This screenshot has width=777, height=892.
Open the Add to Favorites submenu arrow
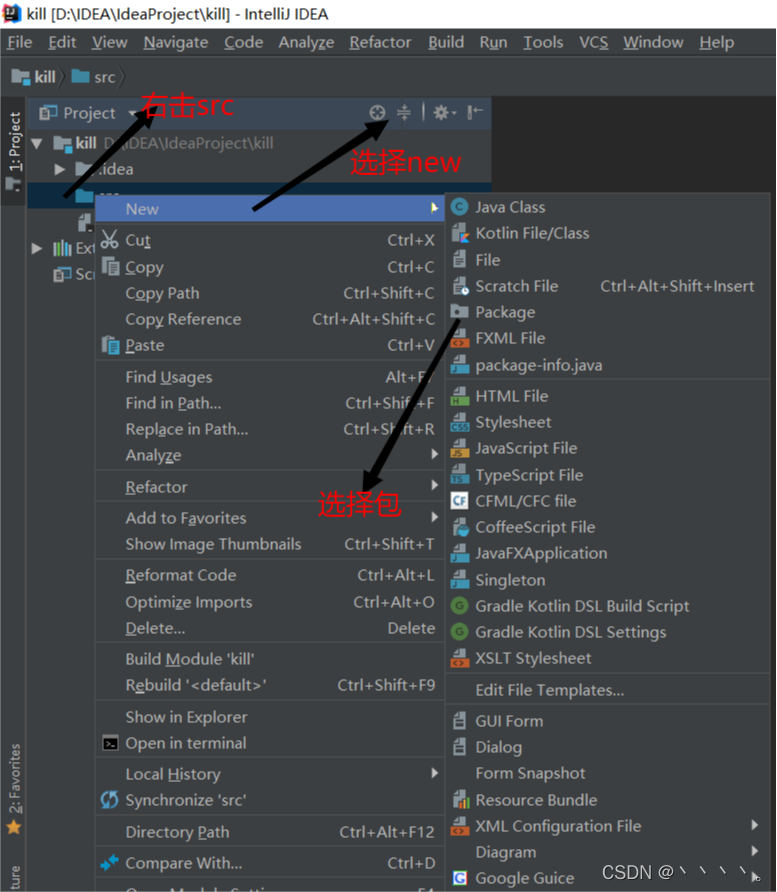coord(435,517)
